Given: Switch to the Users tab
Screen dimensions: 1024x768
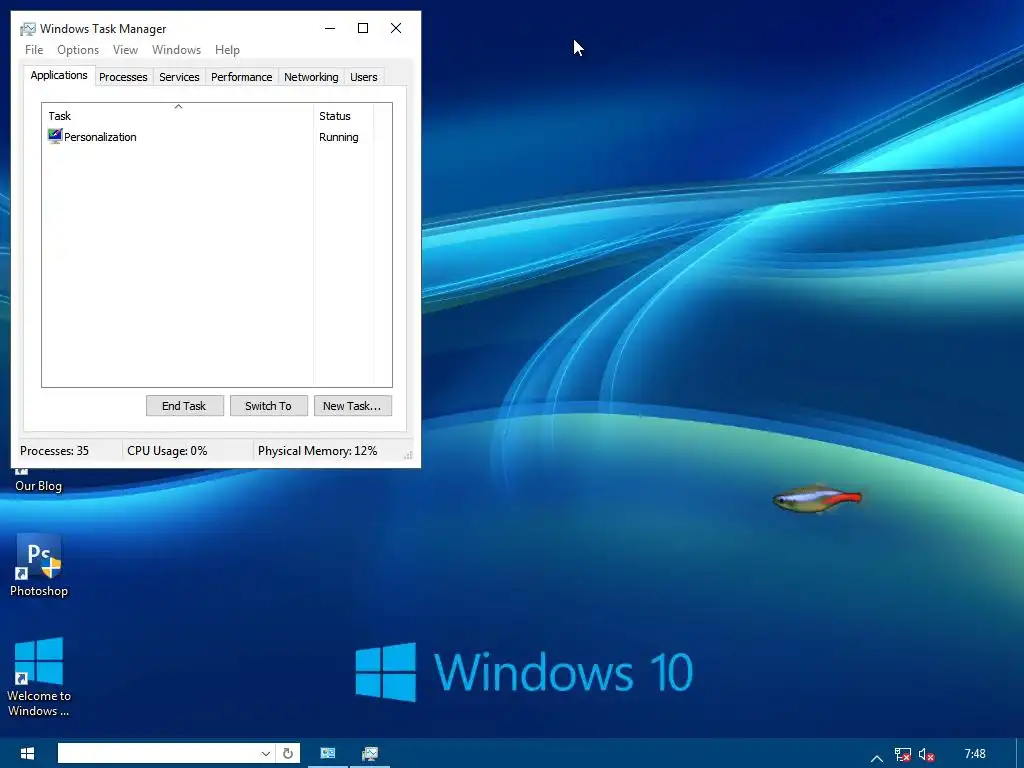Looking at the screenshot, I should [364, 77].
